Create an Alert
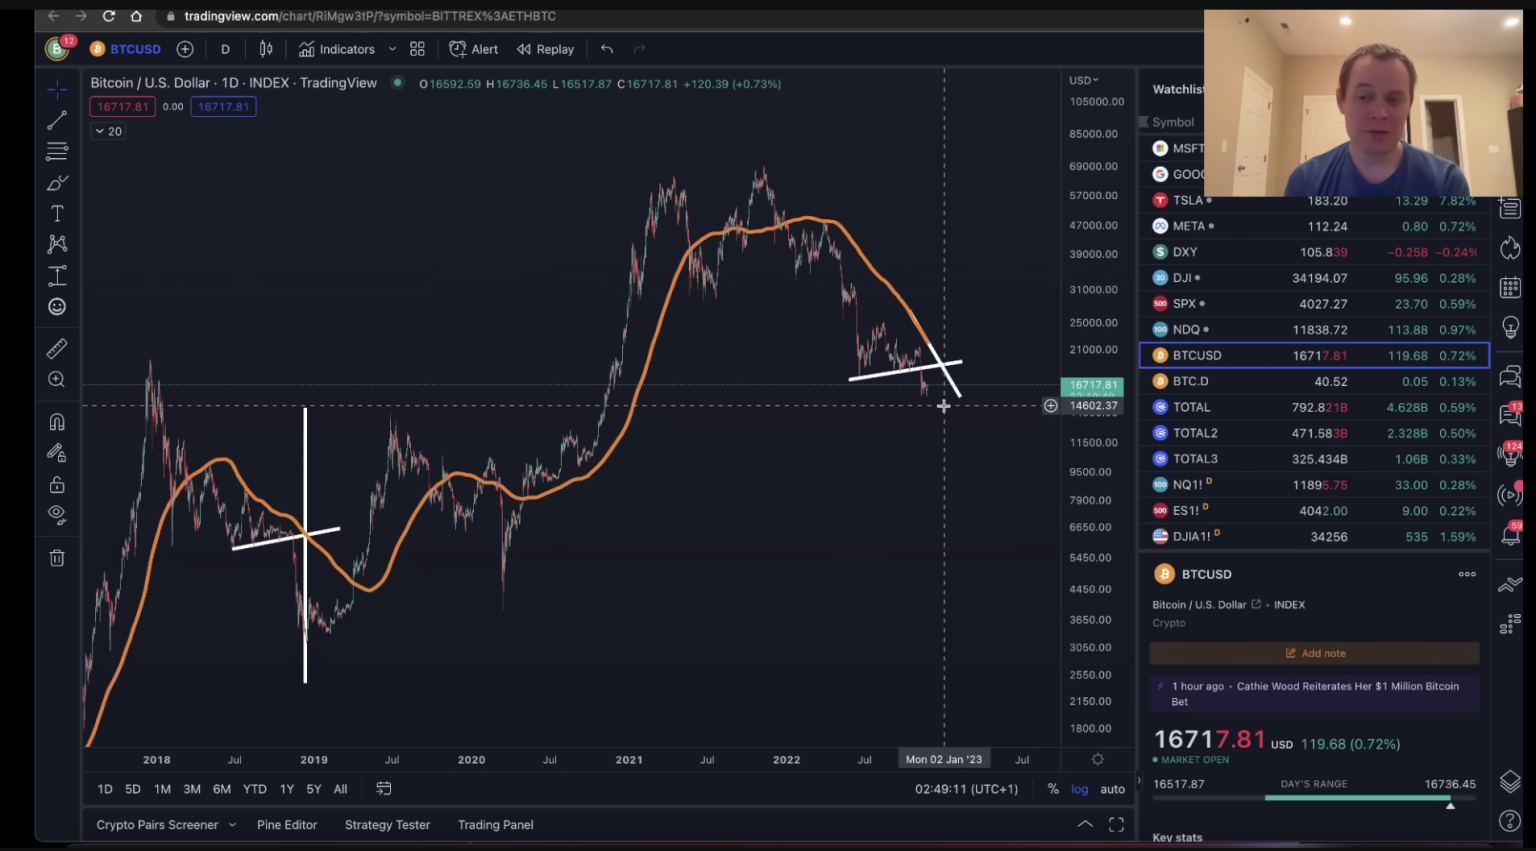 pyautogui.click(x=474, y=49)
